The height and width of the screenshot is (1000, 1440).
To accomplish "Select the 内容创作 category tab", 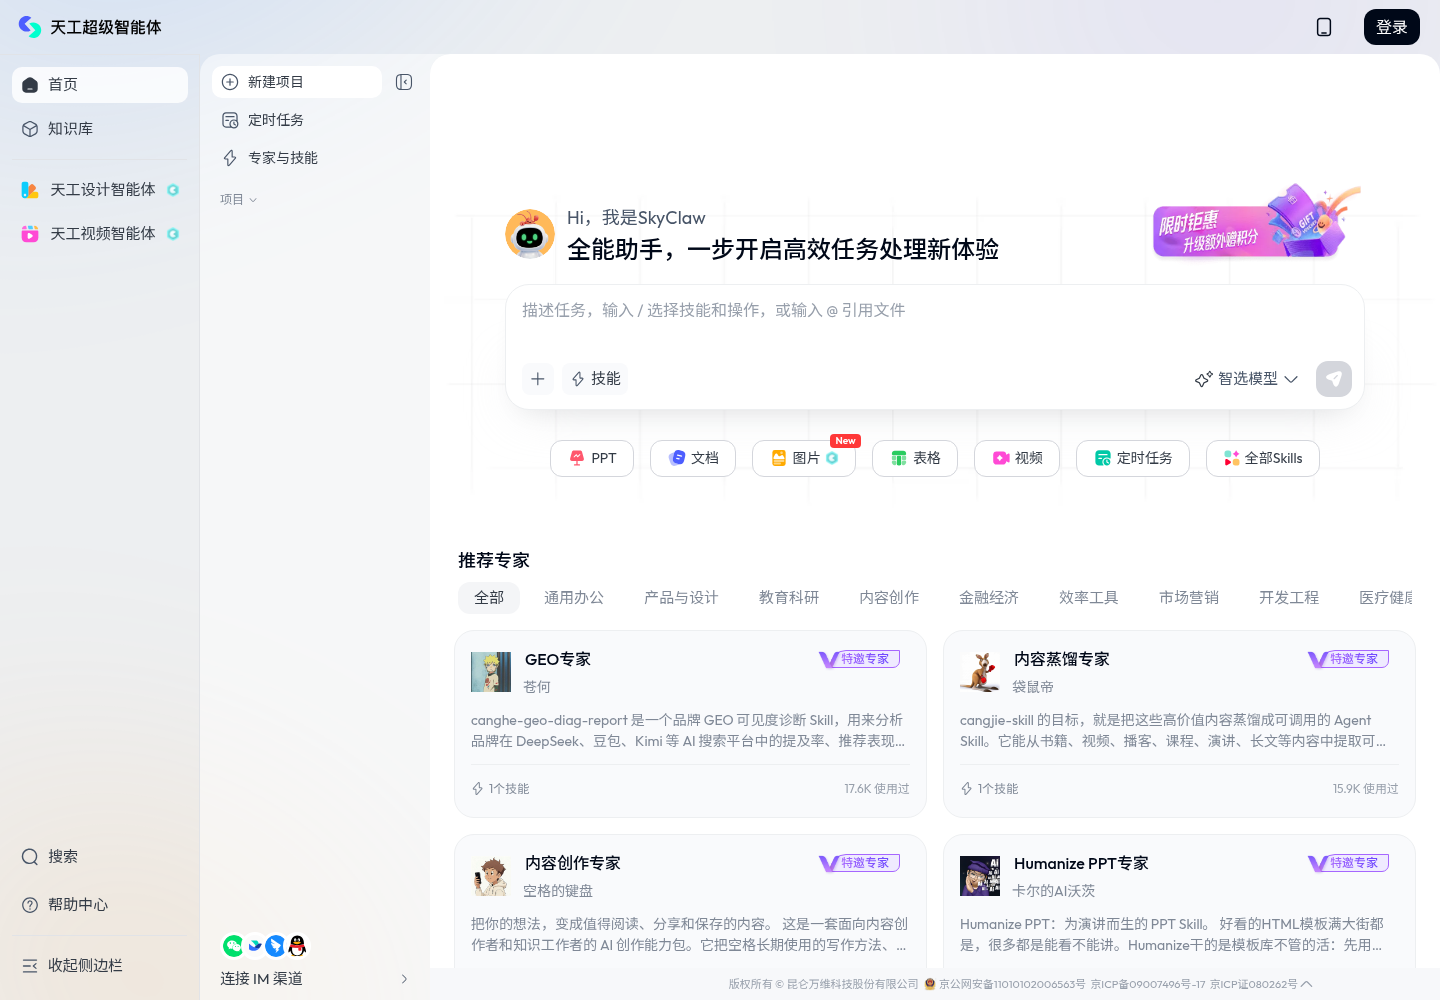I will pos(889,598).
